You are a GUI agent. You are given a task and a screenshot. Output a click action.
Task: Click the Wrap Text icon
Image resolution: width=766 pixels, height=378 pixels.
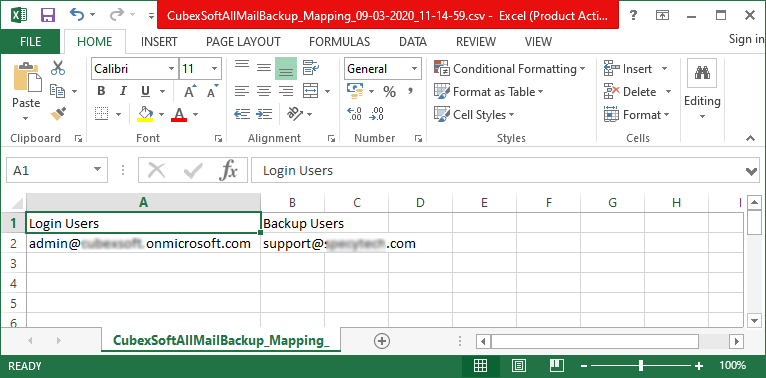coord(311,68)
